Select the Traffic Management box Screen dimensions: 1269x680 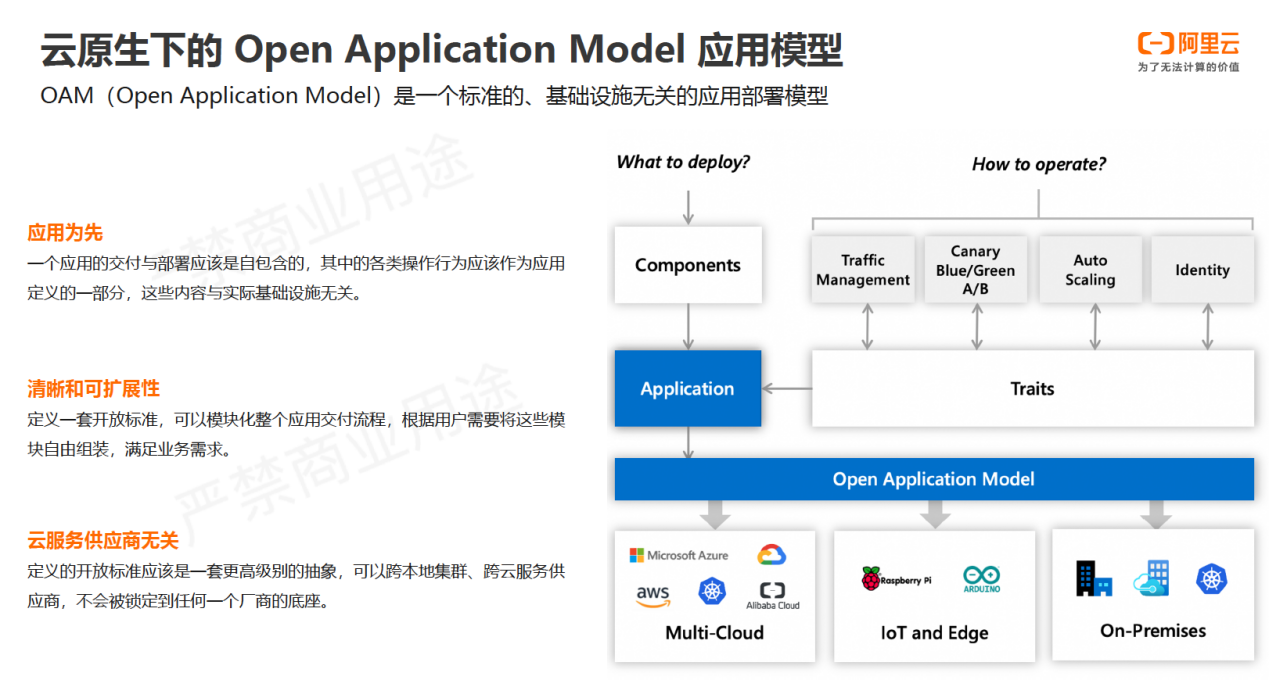click(x=862, y=270)
